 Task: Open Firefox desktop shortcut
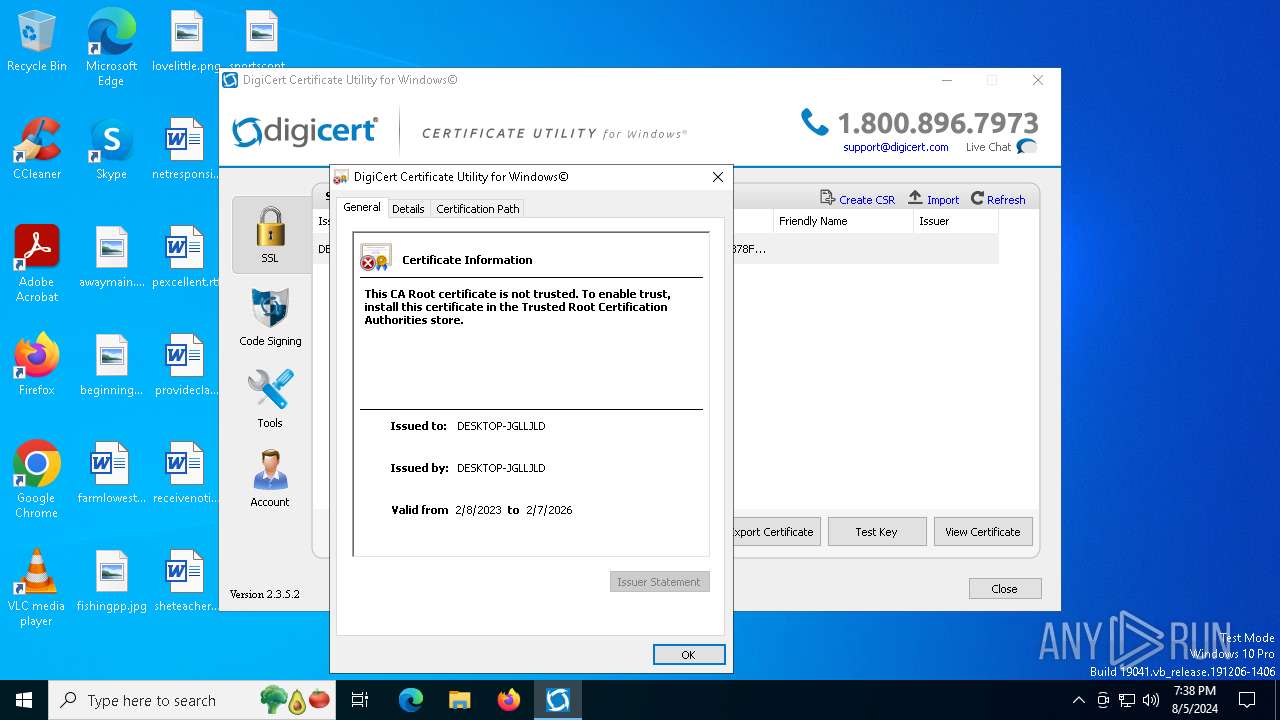(x=37, y=365)
